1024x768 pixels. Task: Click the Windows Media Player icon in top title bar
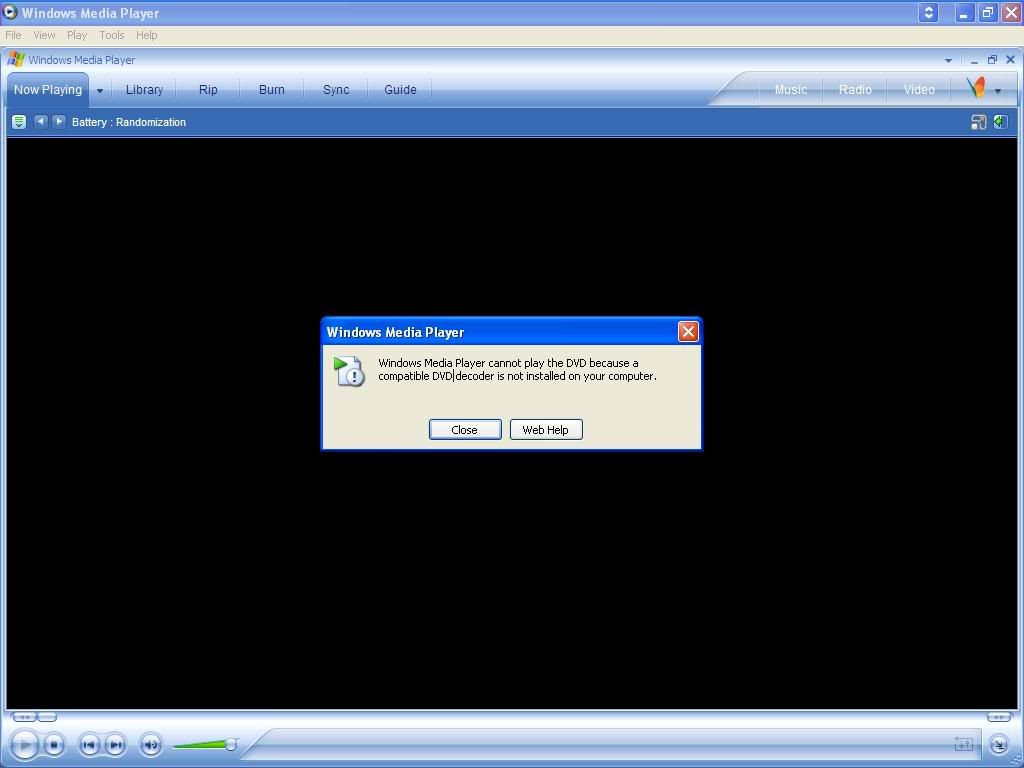(10, 12)
